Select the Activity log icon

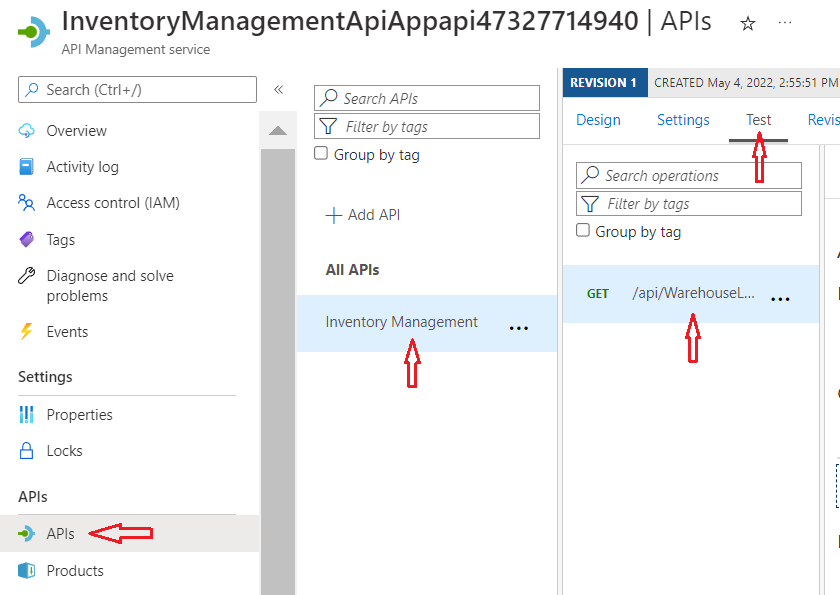tap(24, 166)
